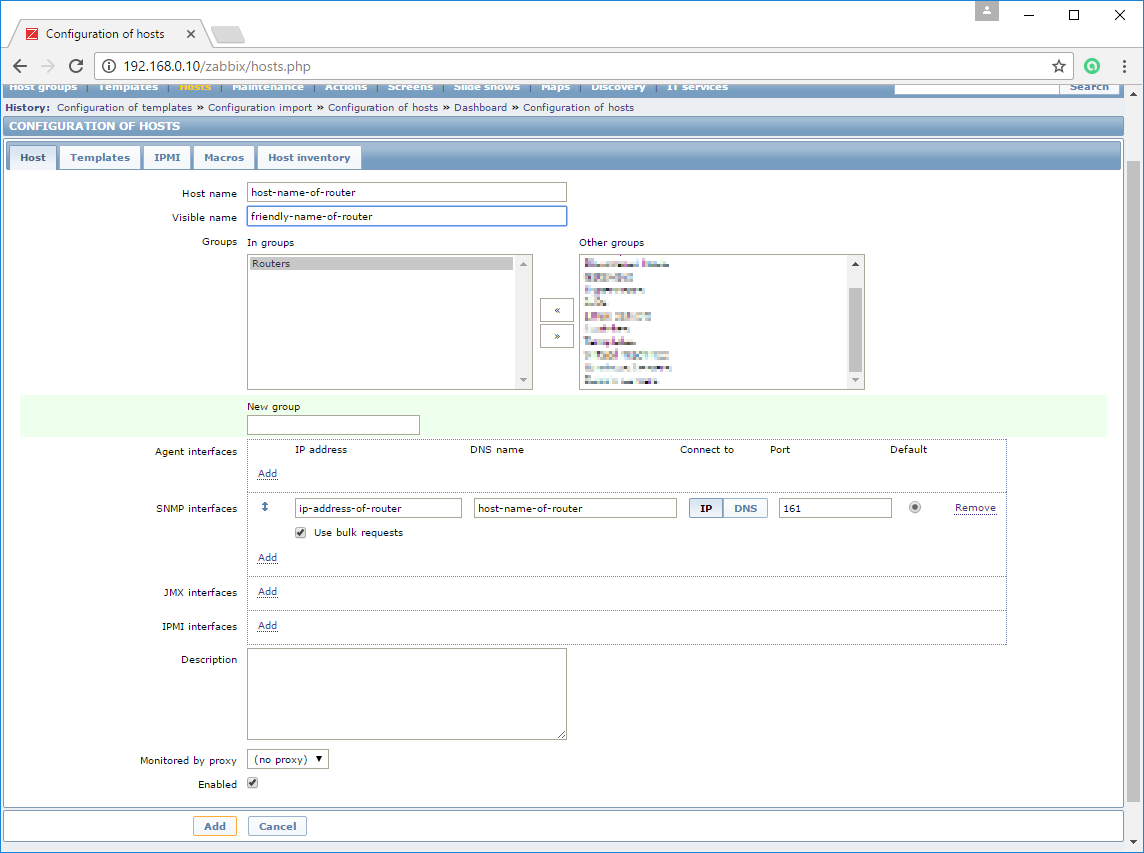
Task: Click the Search button at top right
Action: 1089,87
